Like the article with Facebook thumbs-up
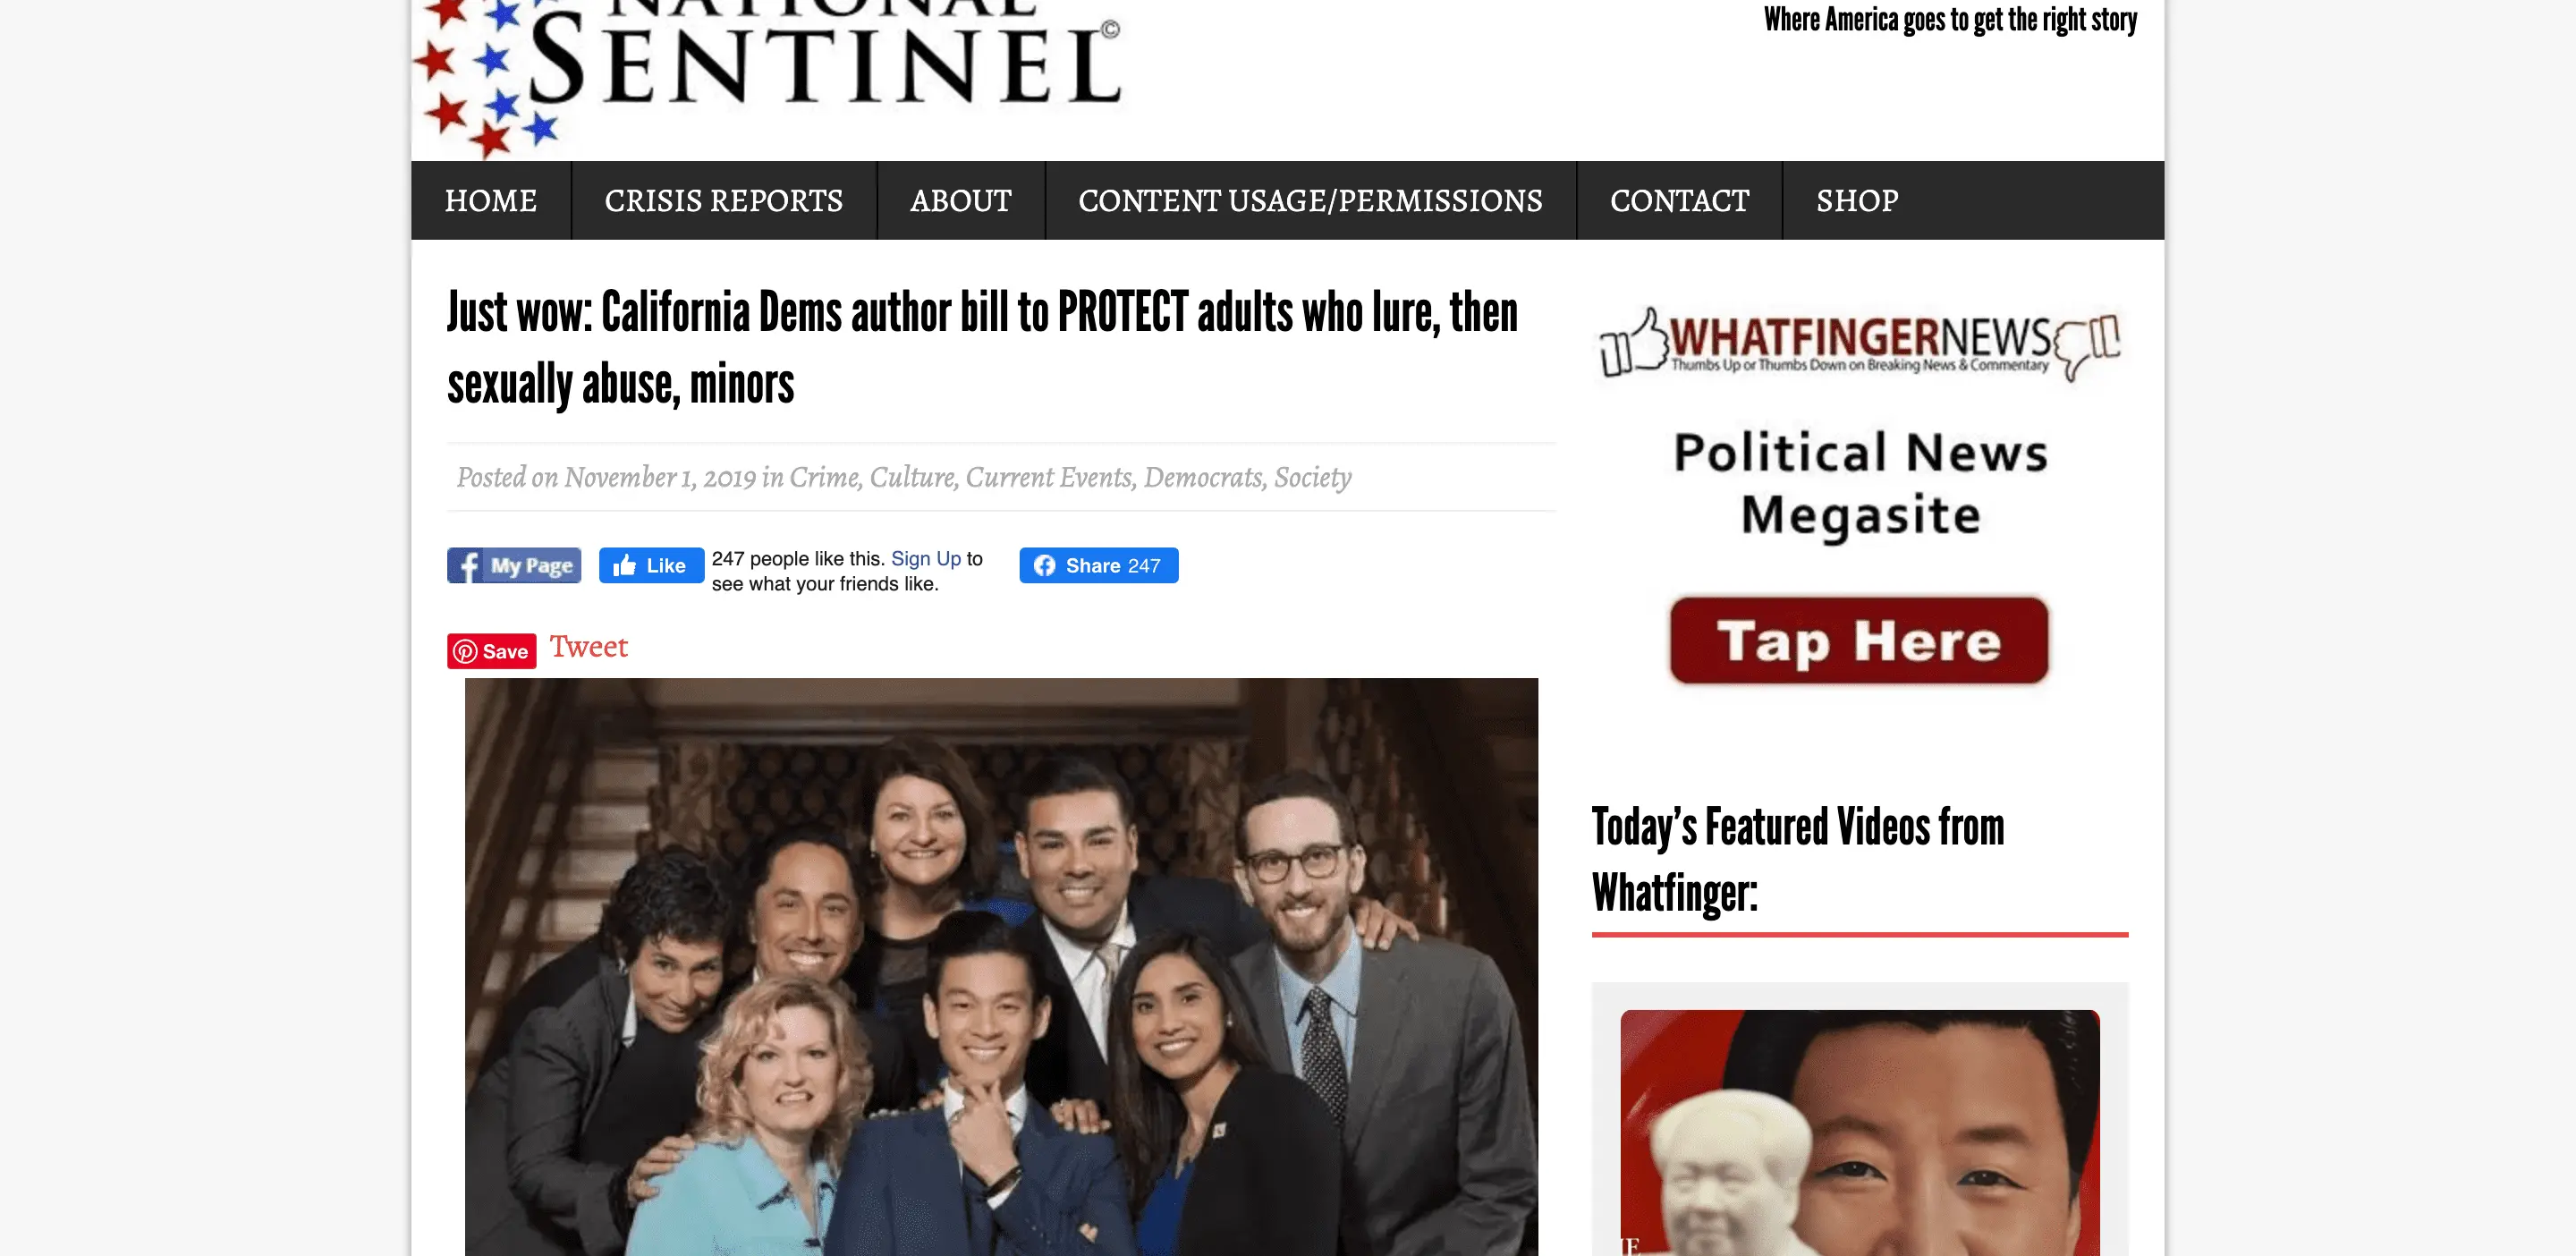The height and width of the screenshot is (1256, 2576). coord(651,565)
